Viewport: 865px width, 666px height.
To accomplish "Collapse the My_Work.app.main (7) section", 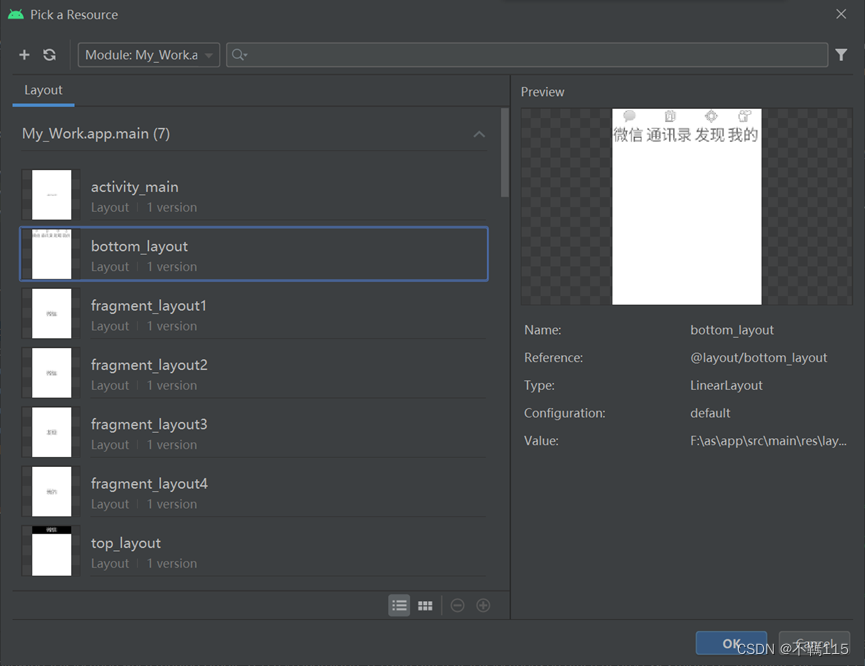I will pyautogui.click(x=479, y=134).
